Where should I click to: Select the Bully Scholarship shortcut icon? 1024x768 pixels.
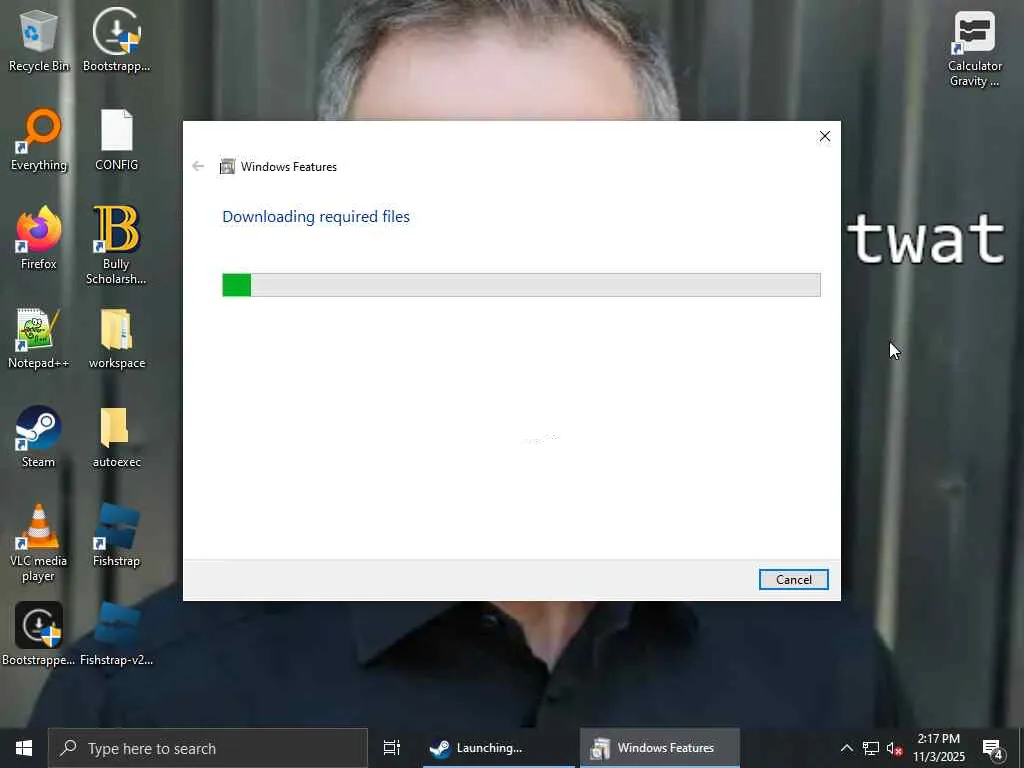point(116,246)
